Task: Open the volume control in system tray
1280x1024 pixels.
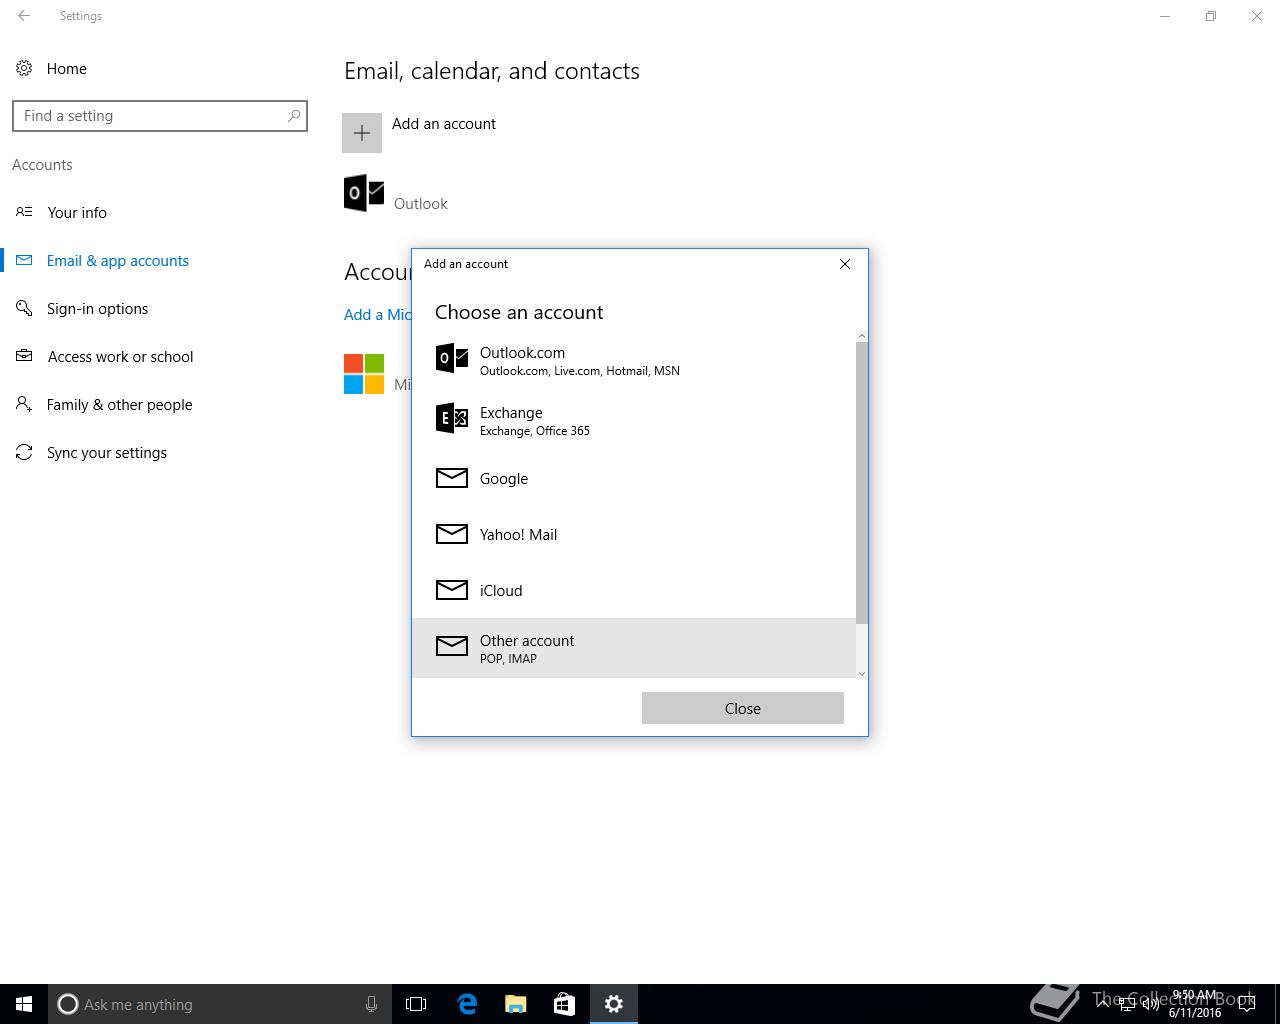Action: (1151, 1004)
